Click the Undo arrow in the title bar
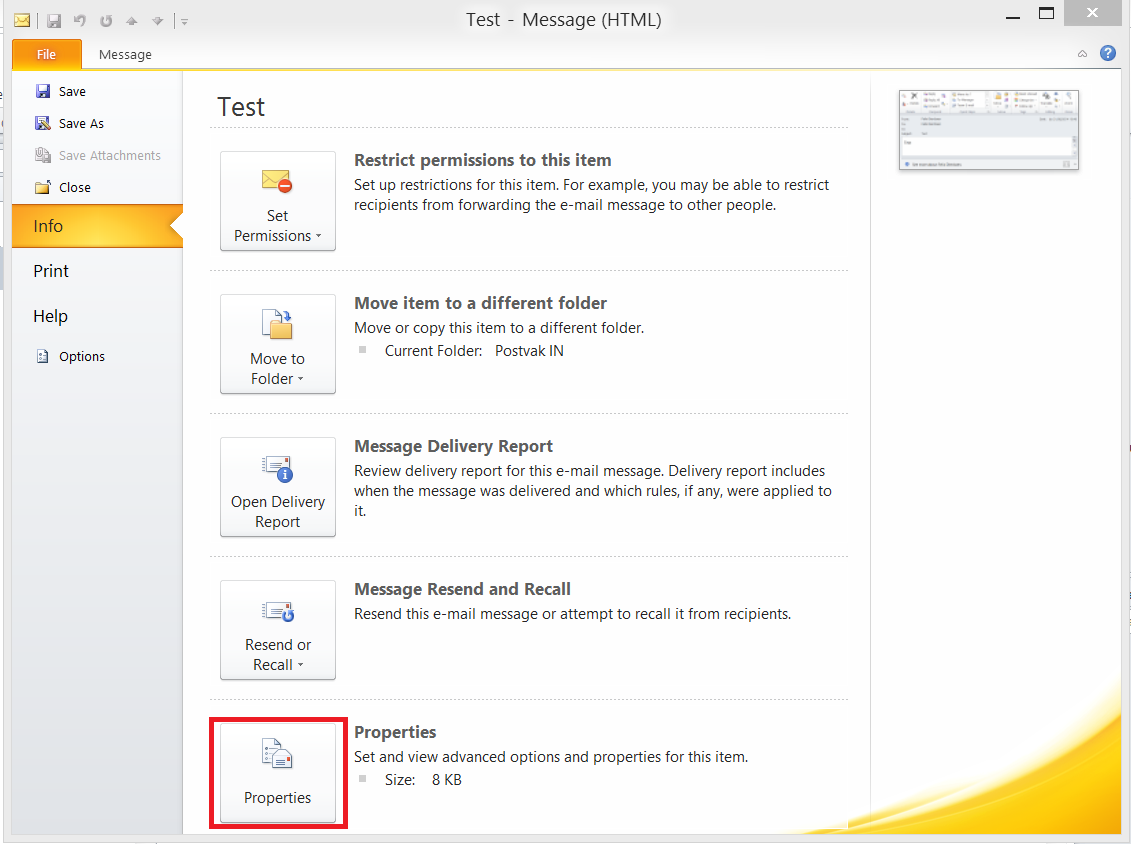The width and height of the screenshot is (1131, 844). tap(80, 20)
